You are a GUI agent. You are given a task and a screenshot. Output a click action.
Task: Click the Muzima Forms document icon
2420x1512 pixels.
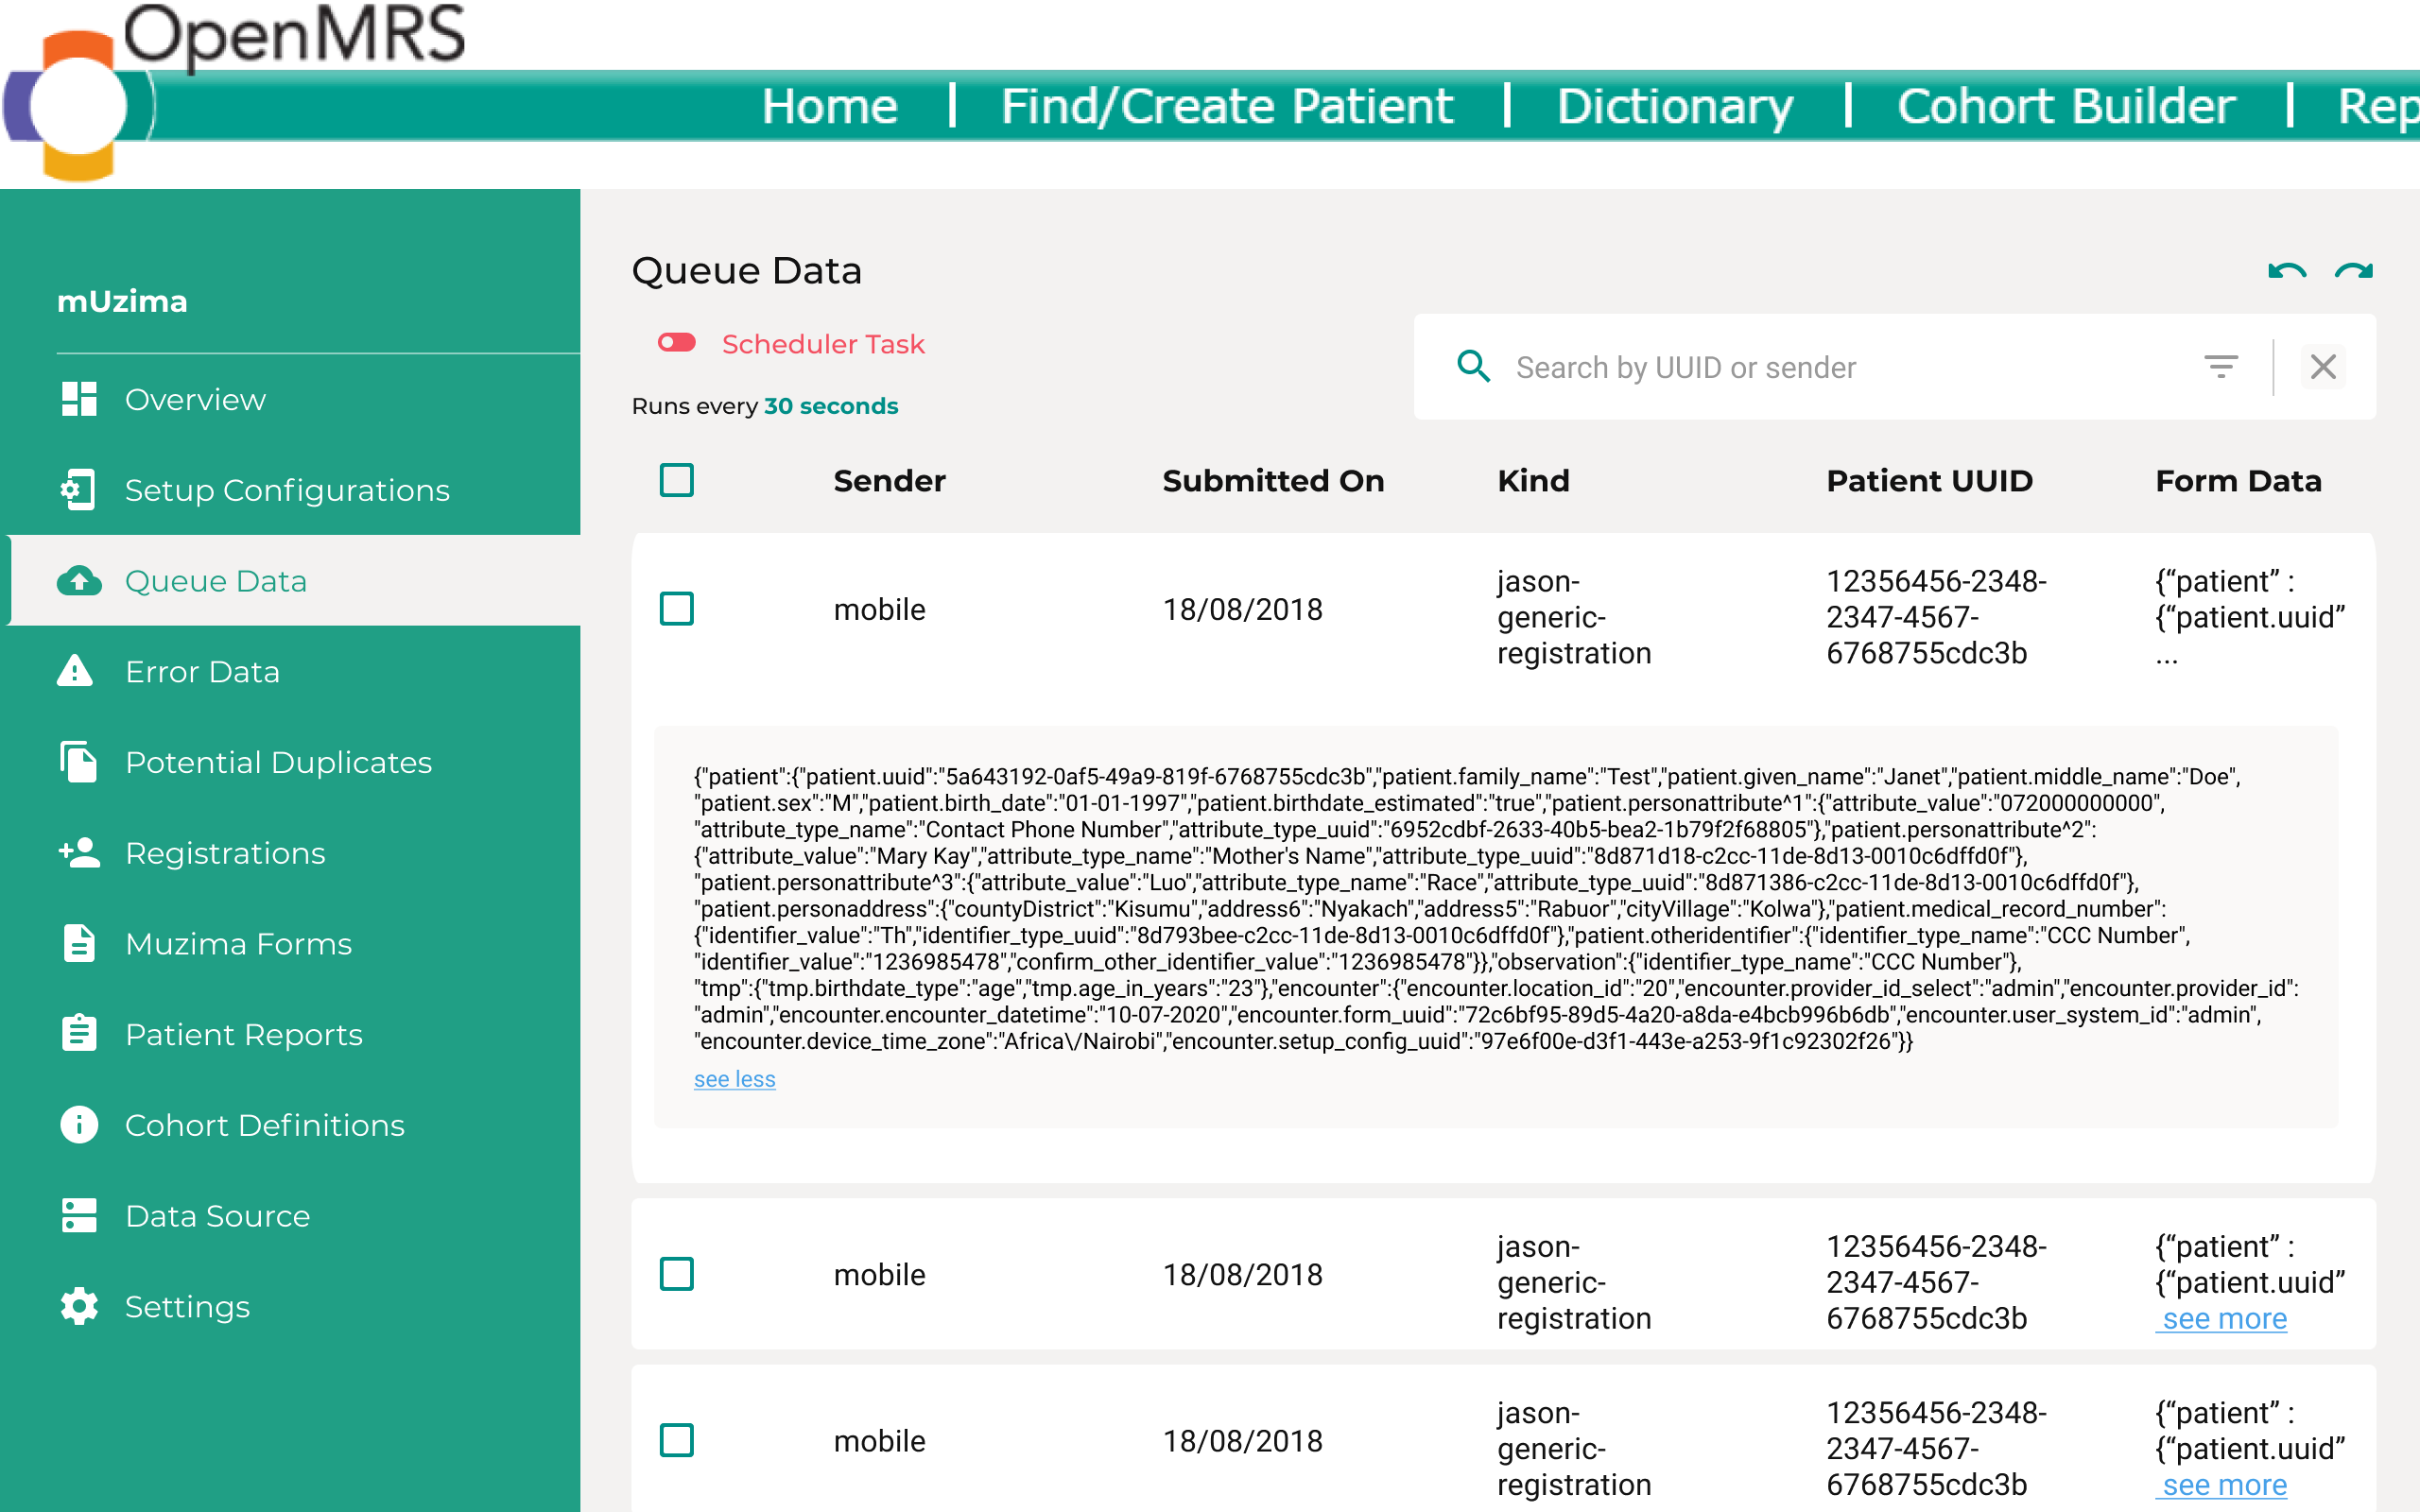tap(79, 943)
